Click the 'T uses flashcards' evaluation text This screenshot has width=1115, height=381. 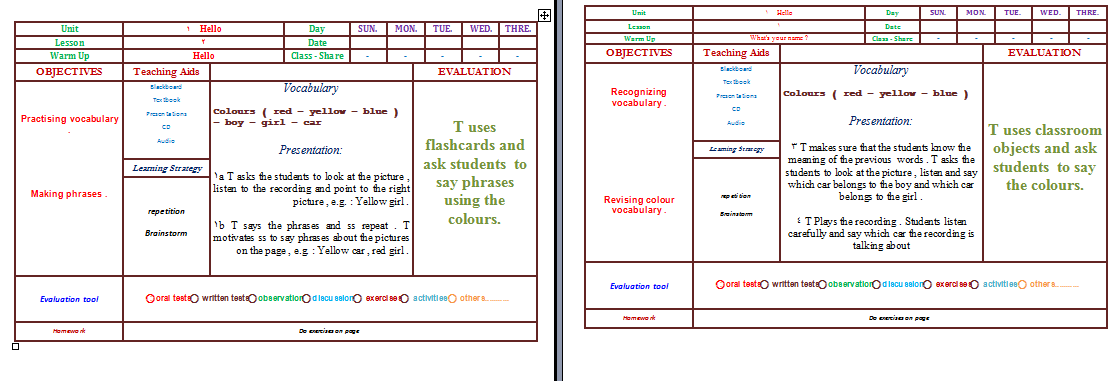[474, 173]
